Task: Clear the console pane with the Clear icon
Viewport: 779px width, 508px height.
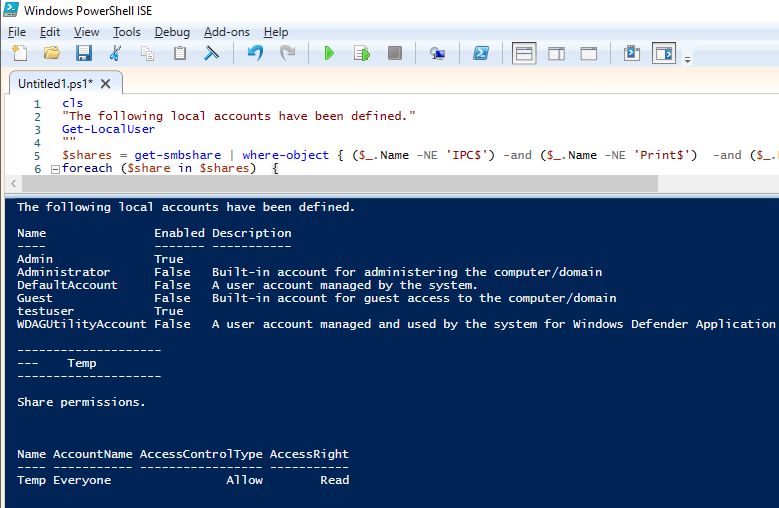Action: pyautogui.click(x=212, y=53)
